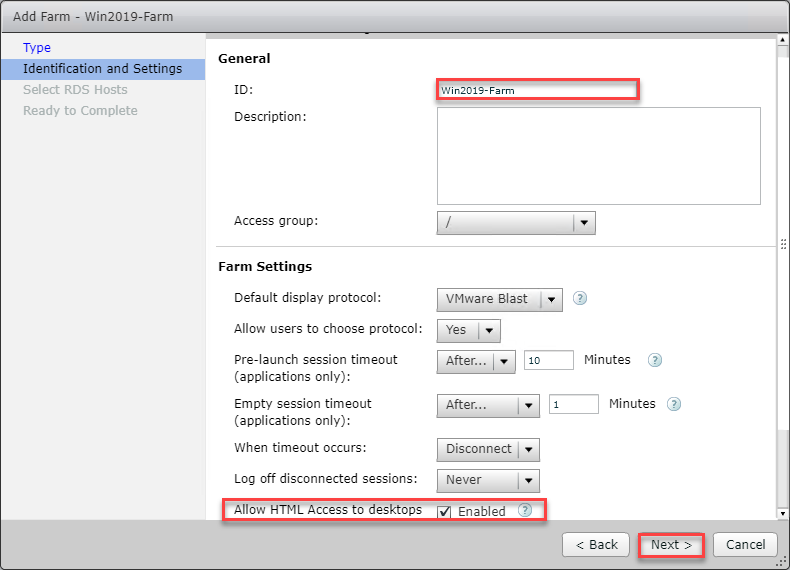790x570 pixels.
Task: Open the Empty session timeout dropdown
Action: click(x=488, y=405)
